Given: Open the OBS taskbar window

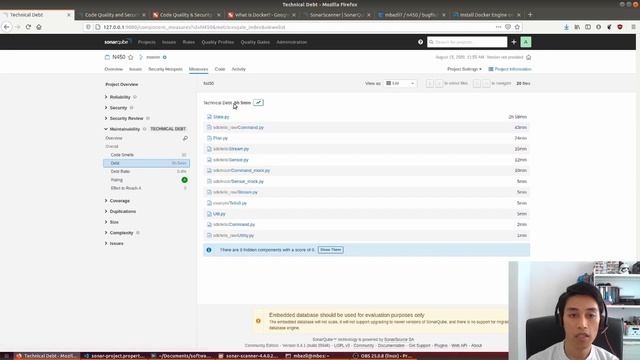Looking at the screenshot, I should [382, 356].
